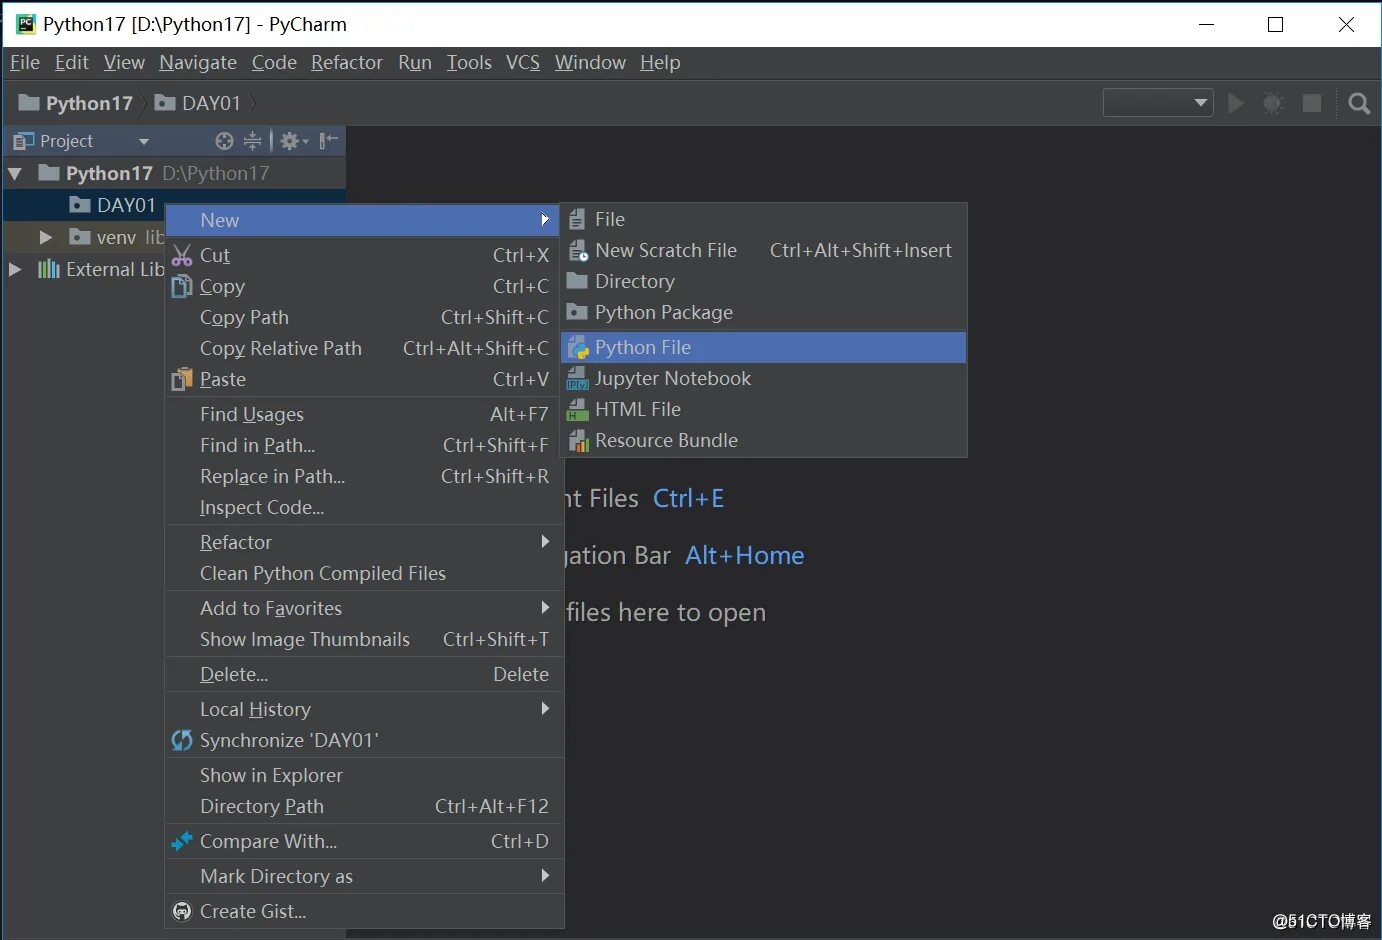Click the DAY01 breadcrumb in navigation bar
The width and height of the screenshot is (1382, 940).
(x=210, y=103)
